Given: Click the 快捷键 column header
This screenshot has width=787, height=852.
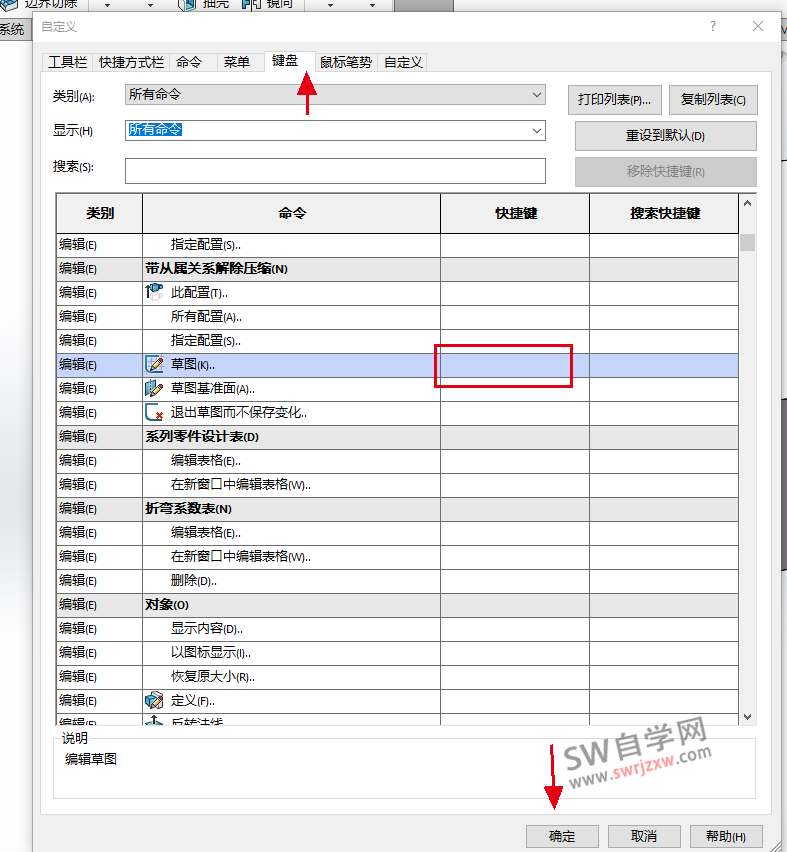Looking at the screenshot, I should click(x=515, y=213).
